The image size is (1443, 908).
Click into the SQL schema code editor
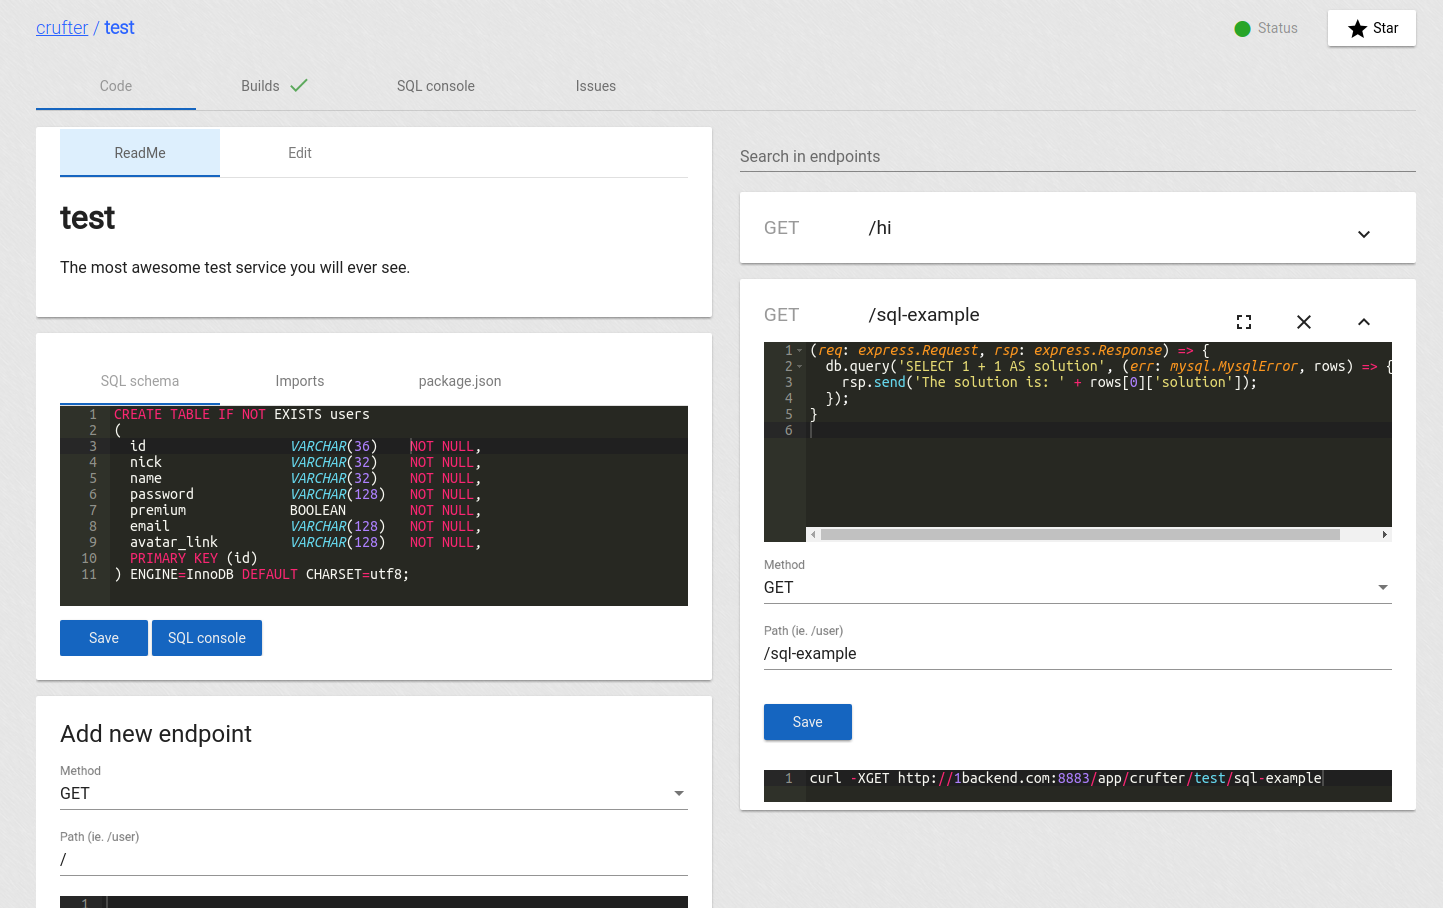coord(374,506)
